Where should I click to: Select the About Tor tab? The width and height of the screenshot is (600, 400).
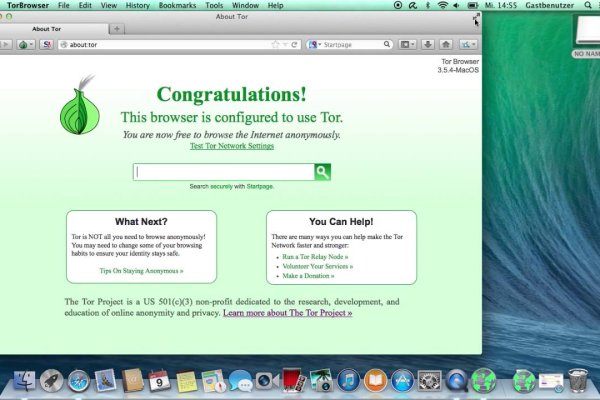[x=47, y=29]
